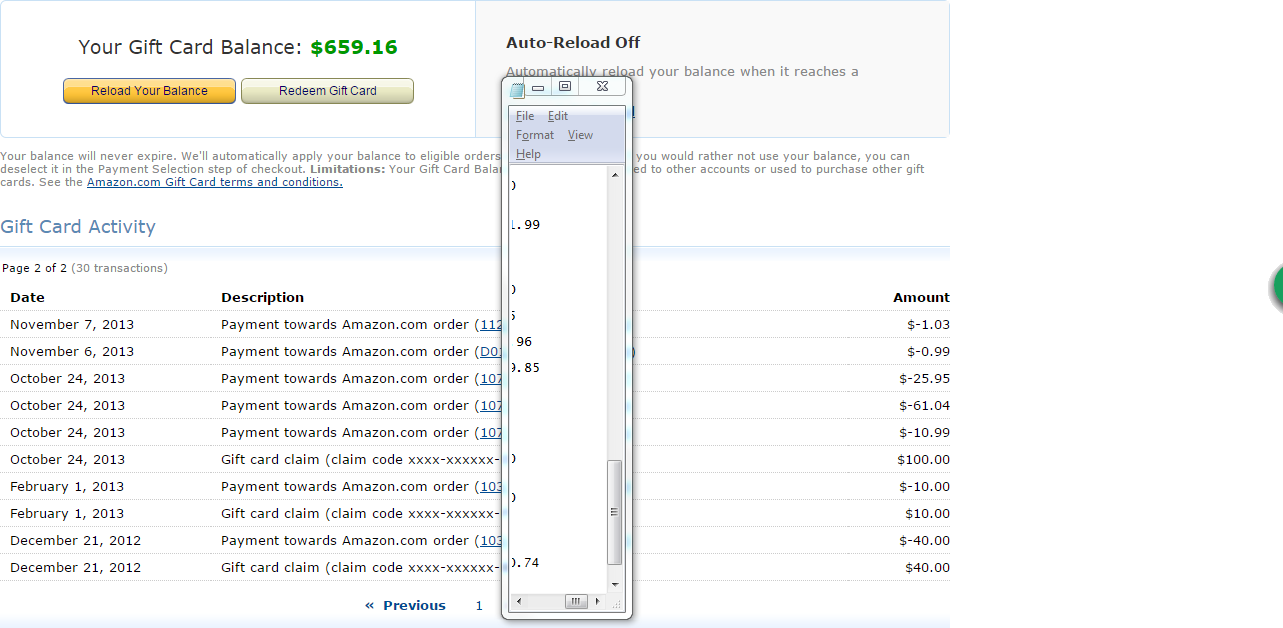The width and height of the screenshot is (1283, 628).
Task: Click the $-40.00 amount cell
Action: (x=924, y=540)
